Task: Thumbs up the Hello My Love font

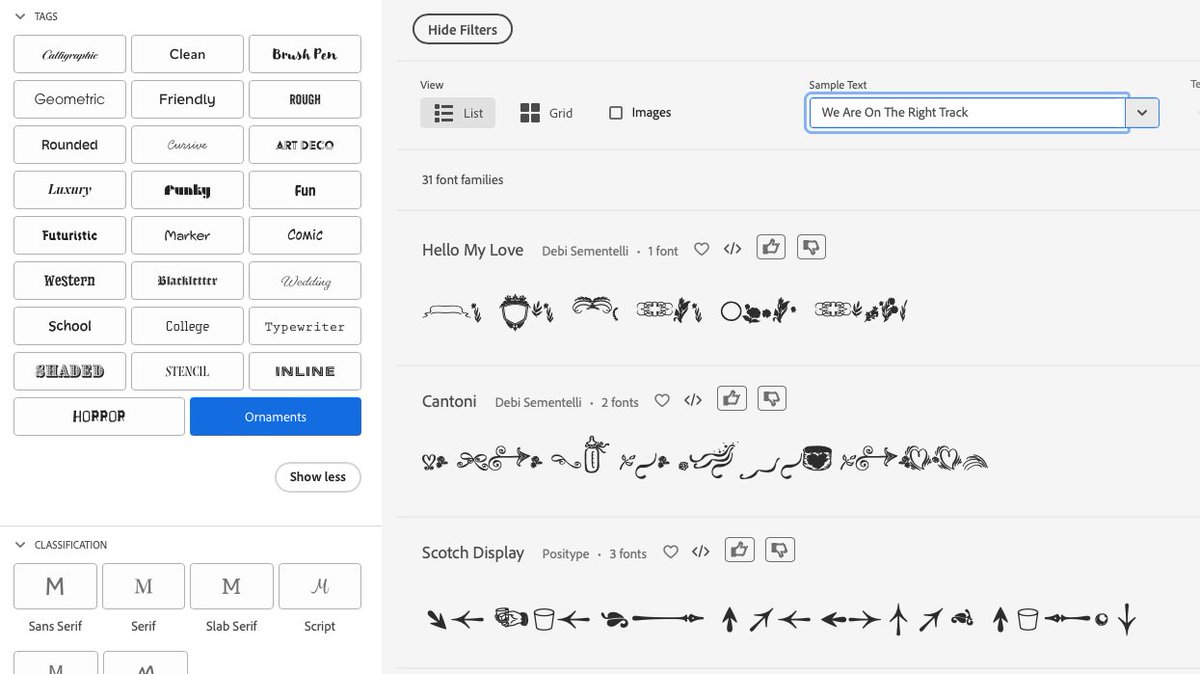Action: click(771, 247)
